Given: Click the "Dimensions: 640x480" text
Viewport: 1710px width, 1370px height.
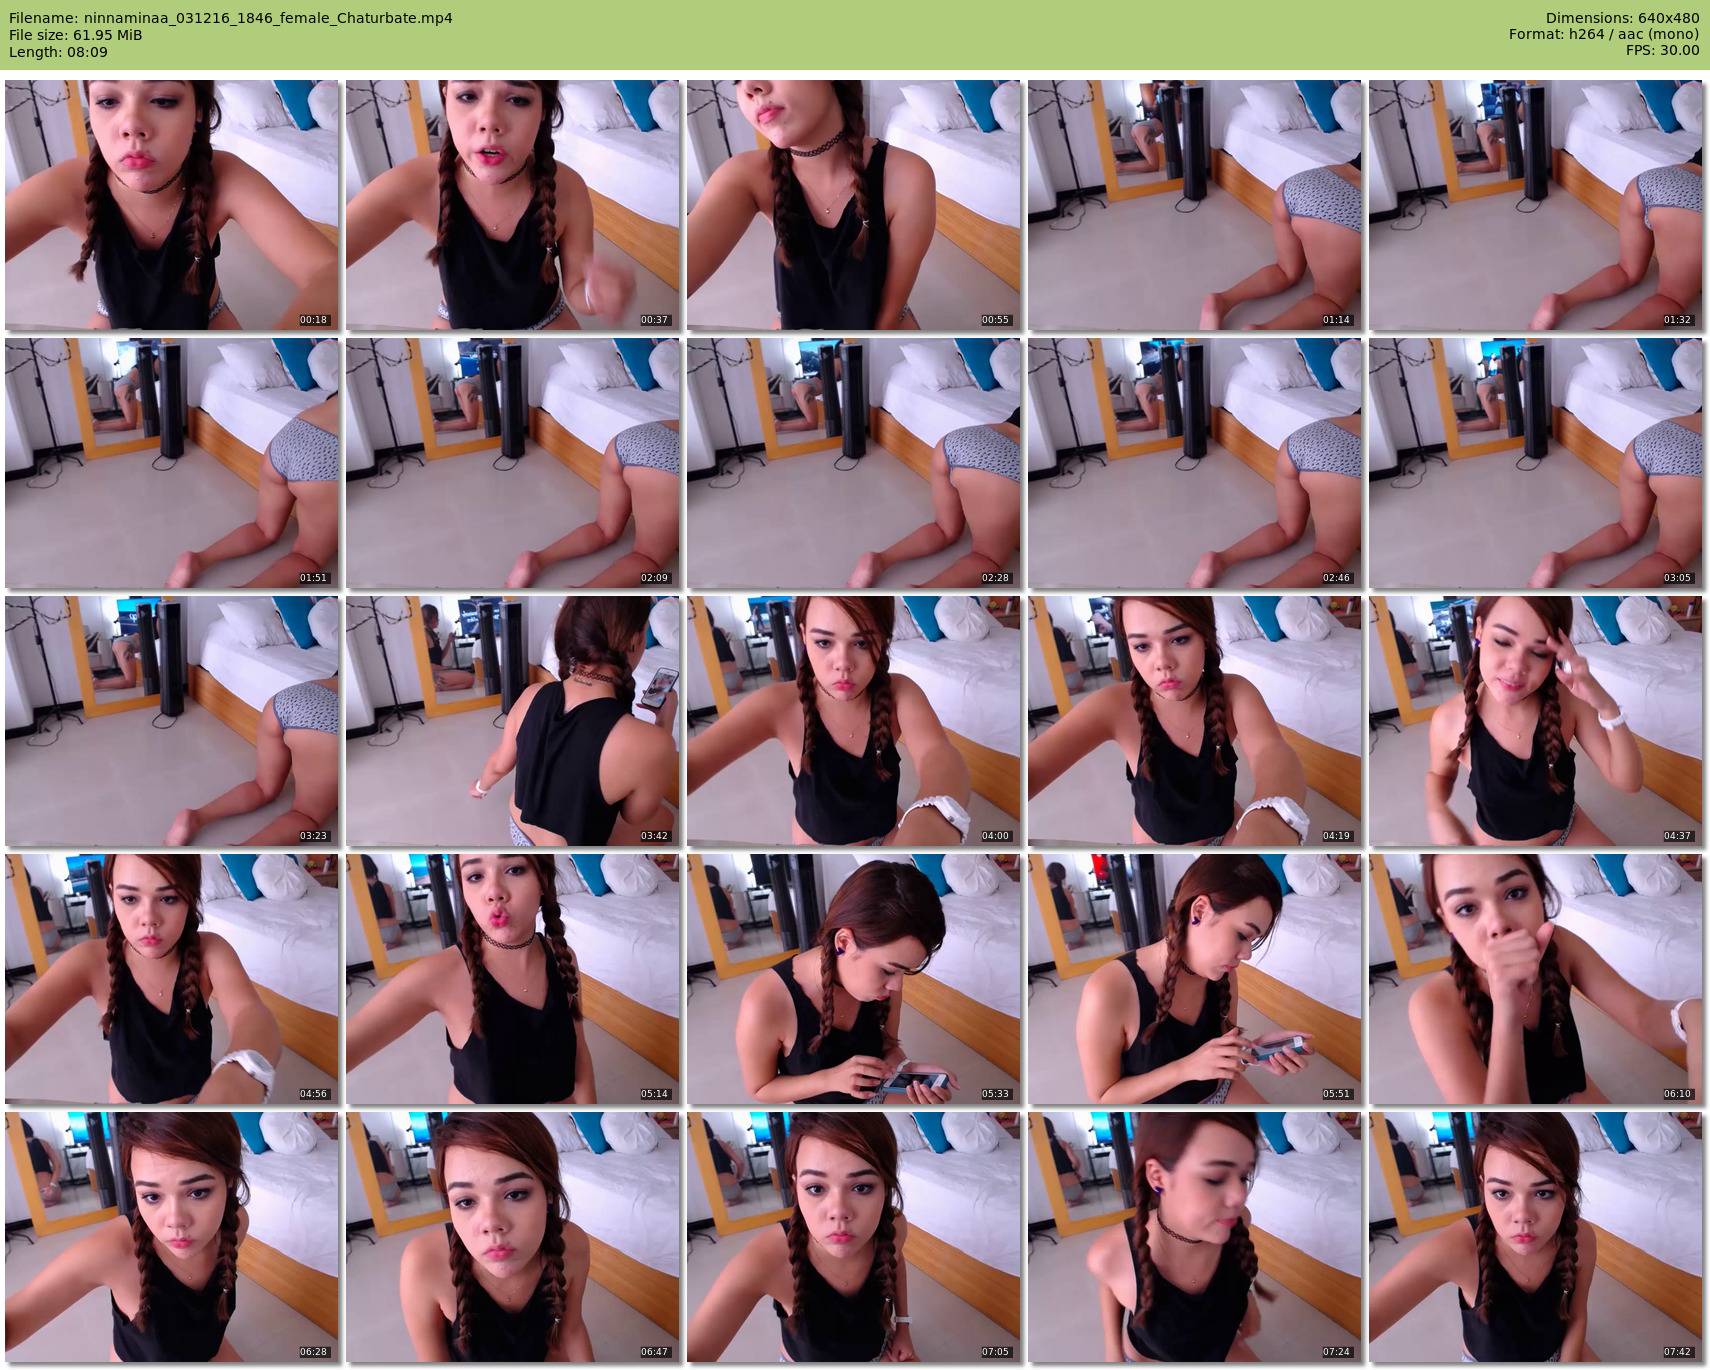Looking at the screenshot, I should (x=1622, y=18).
